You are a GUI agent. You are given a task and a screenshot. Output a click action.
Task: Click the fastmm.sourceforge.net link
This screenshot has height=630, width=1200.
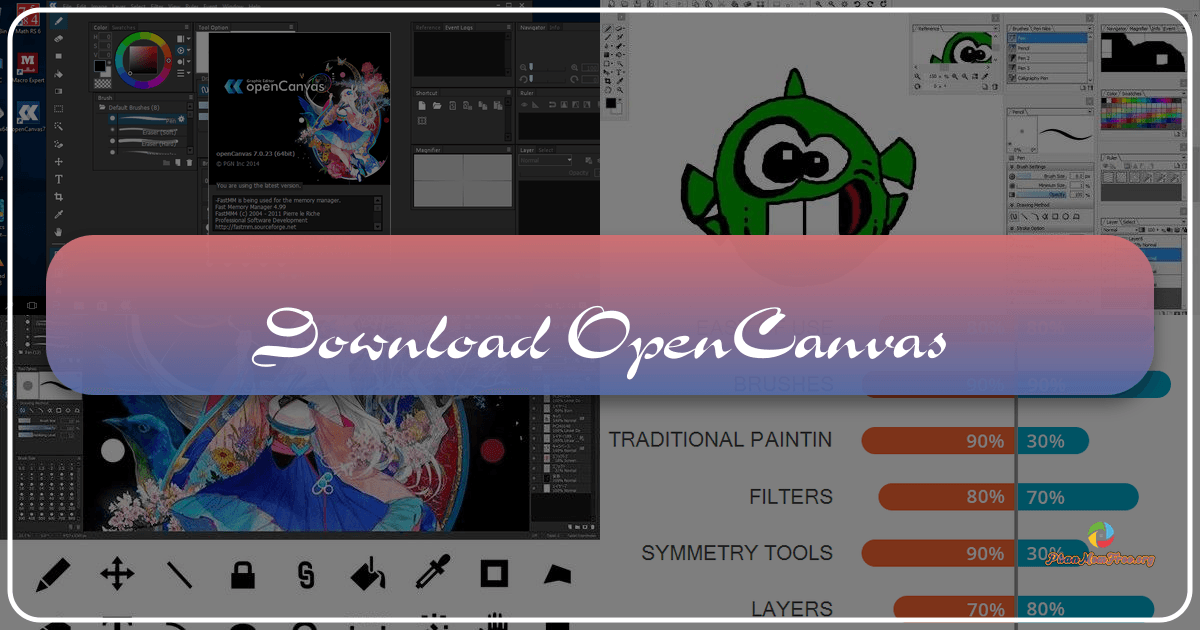[255, 226]
